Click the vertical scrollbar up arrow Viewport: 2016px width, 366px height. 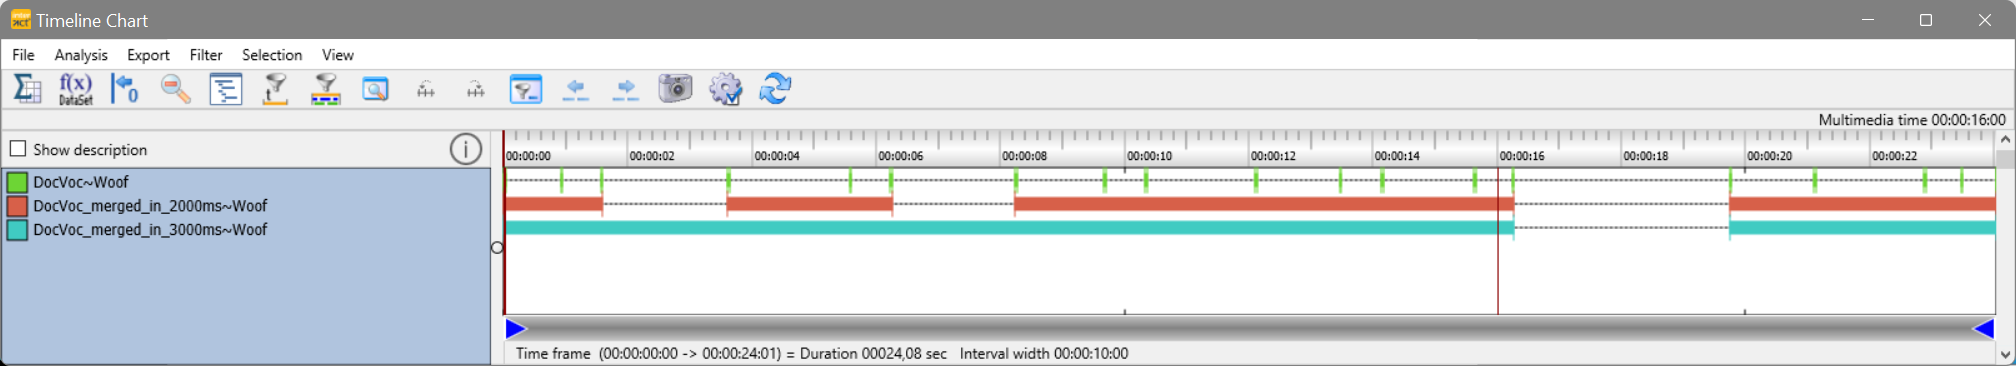2005,140
